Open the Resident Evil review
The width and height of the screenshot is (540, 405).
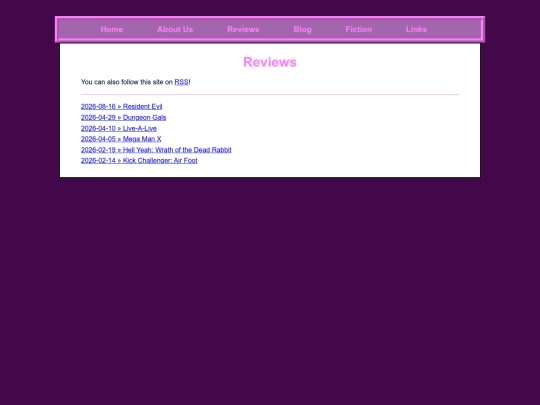click(x=122, y=106)
